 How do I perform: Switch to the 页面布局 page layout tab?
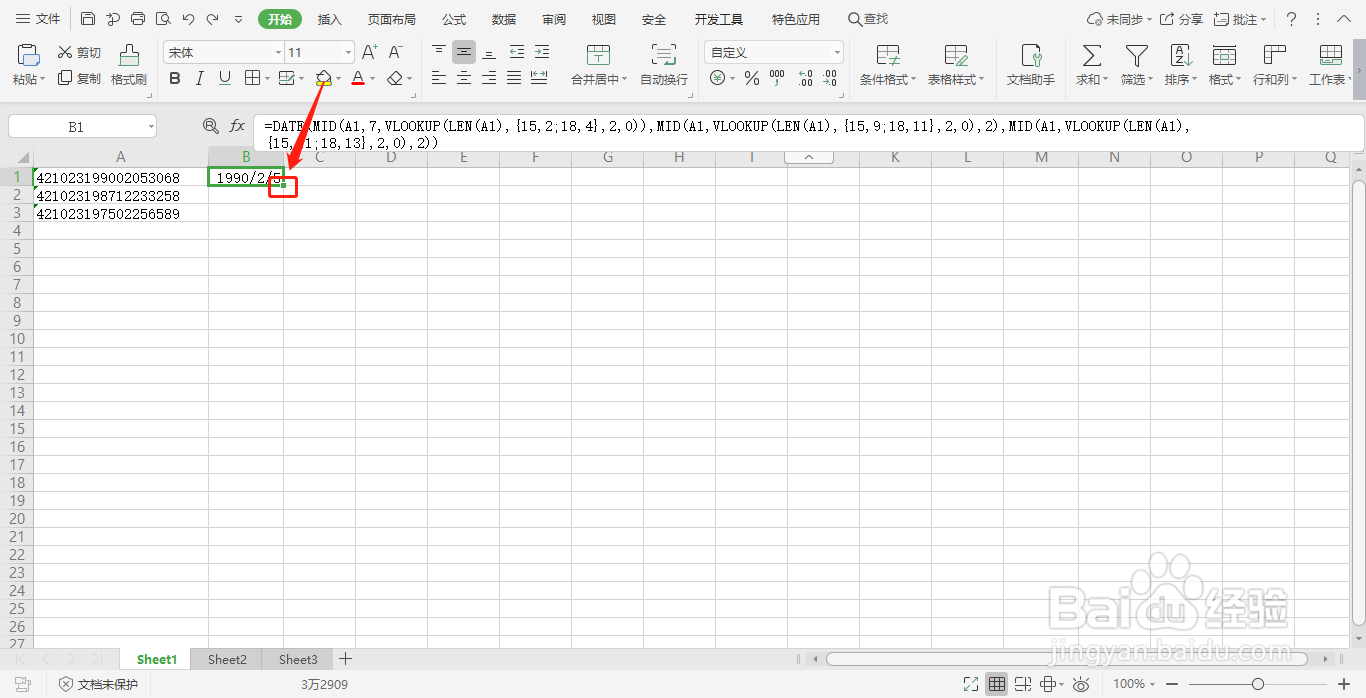coord(391,19)
